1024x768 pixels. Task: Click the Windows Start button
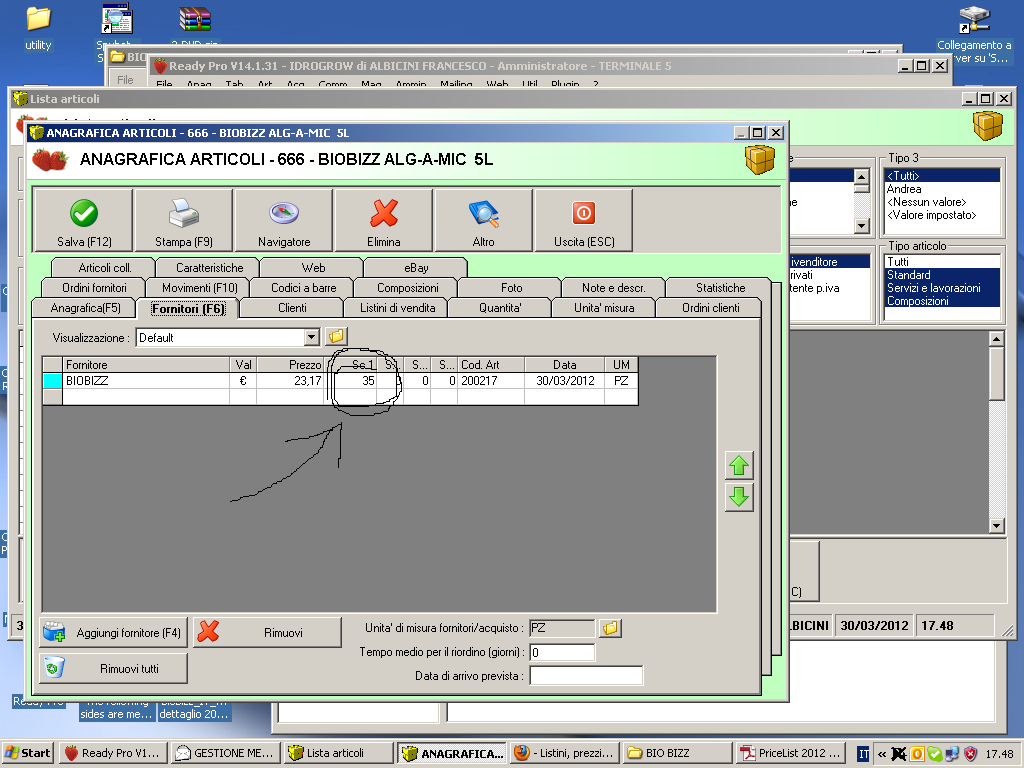27,753
